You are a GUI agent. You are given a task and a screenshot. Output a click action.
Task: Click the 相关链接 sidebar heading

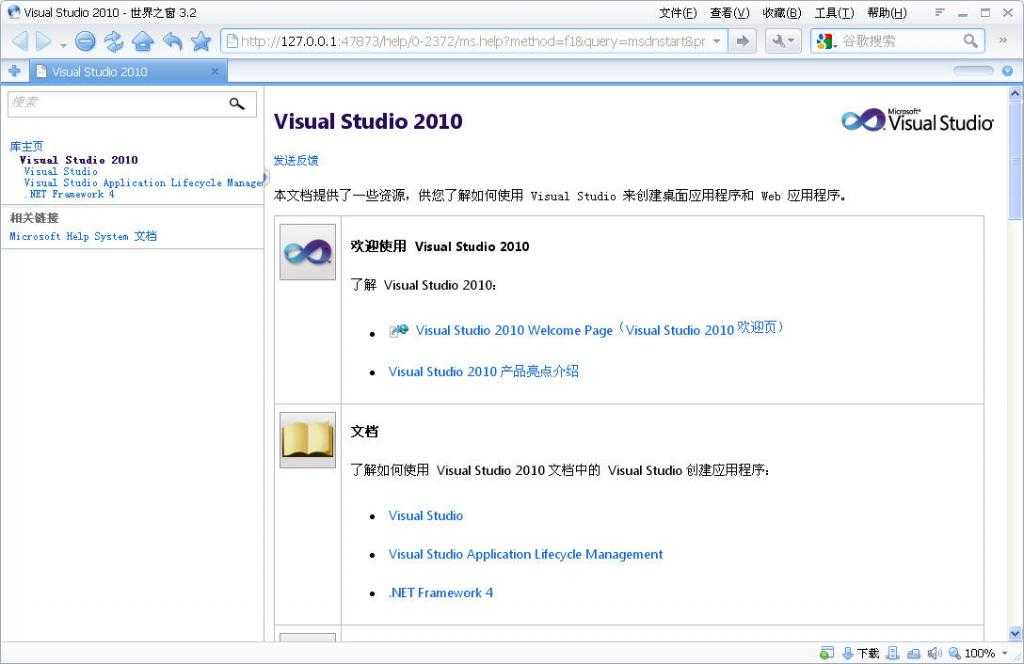click(x=34, y=218)
